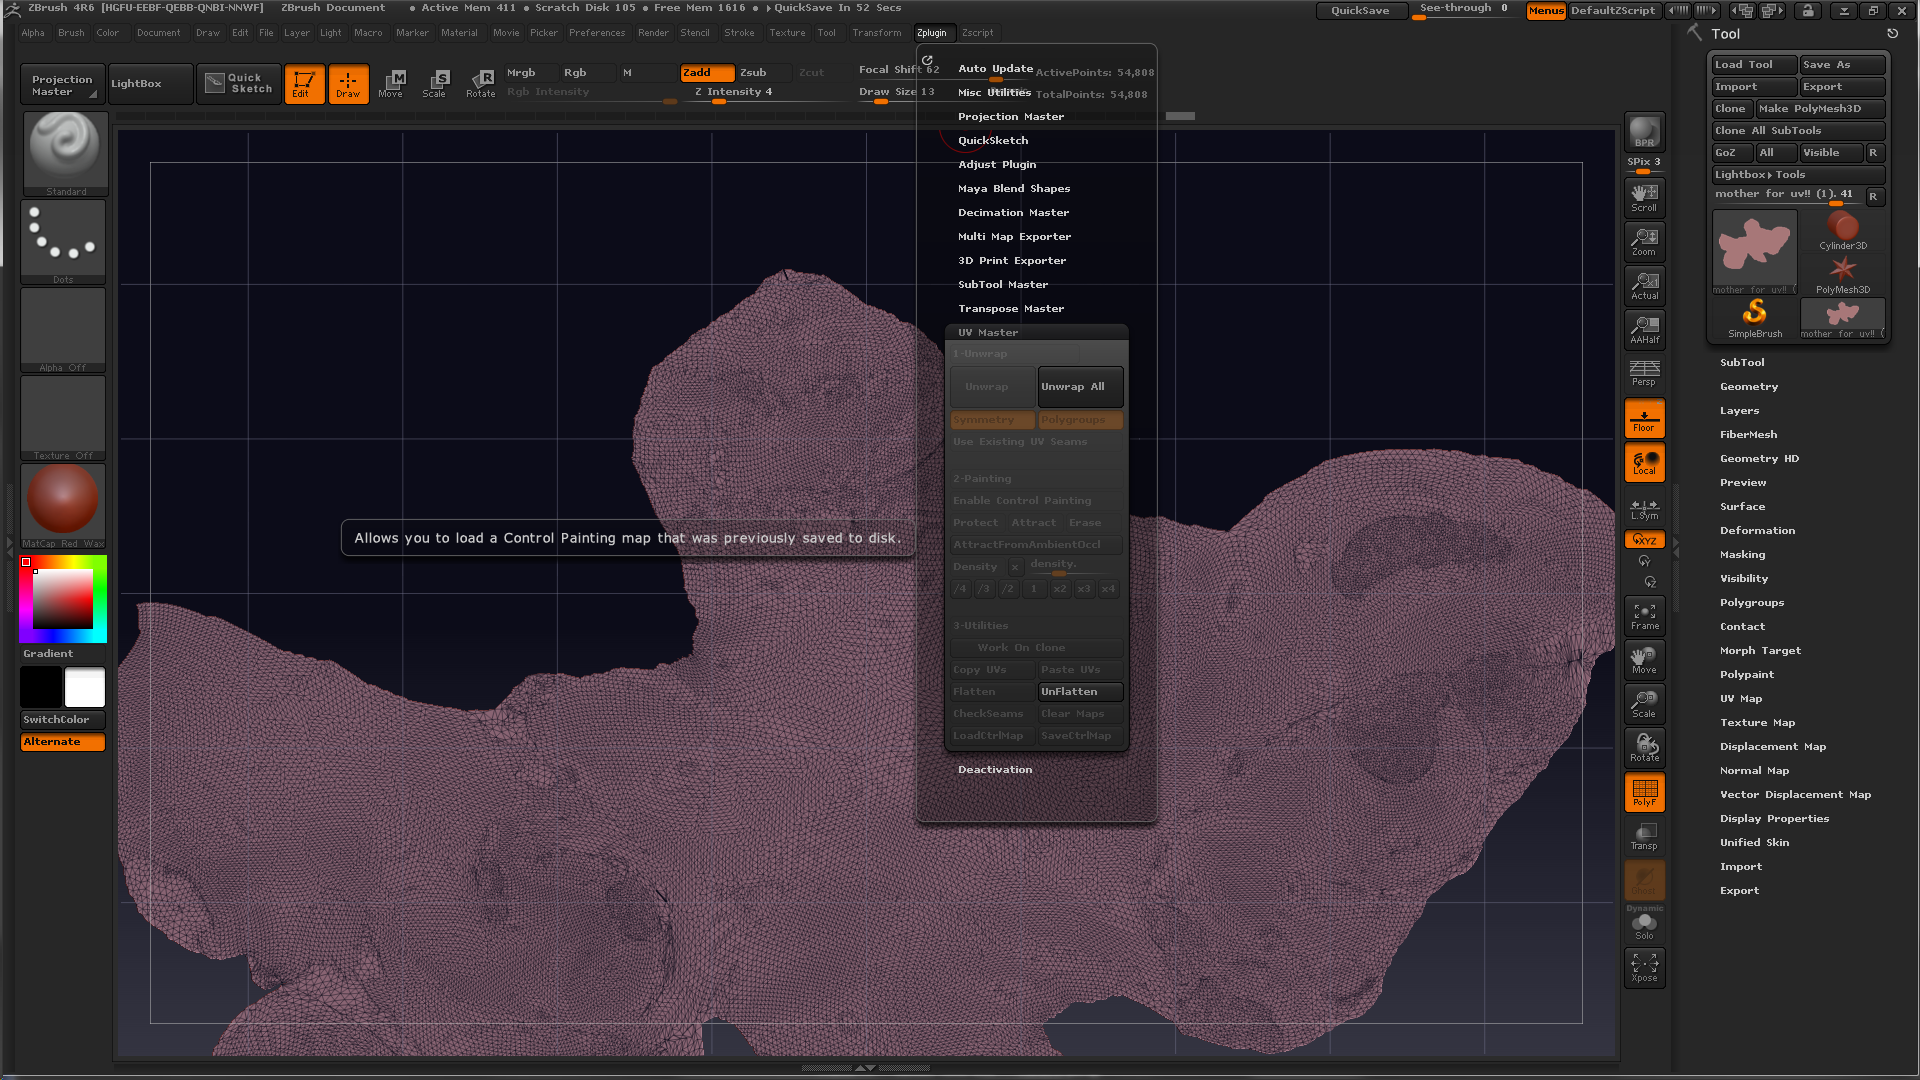Collapse the UV Master plugin header
The image size is (1920, 1080).
point(1037,333)
